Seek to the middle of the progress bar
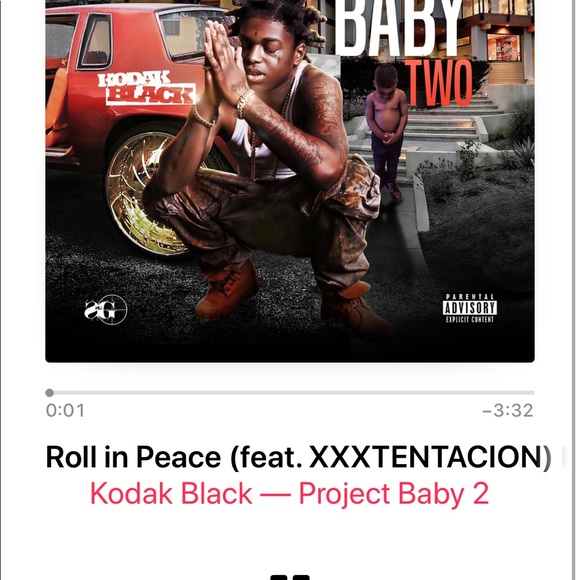The width and height of the screenshot is (580, 580). 290,393
